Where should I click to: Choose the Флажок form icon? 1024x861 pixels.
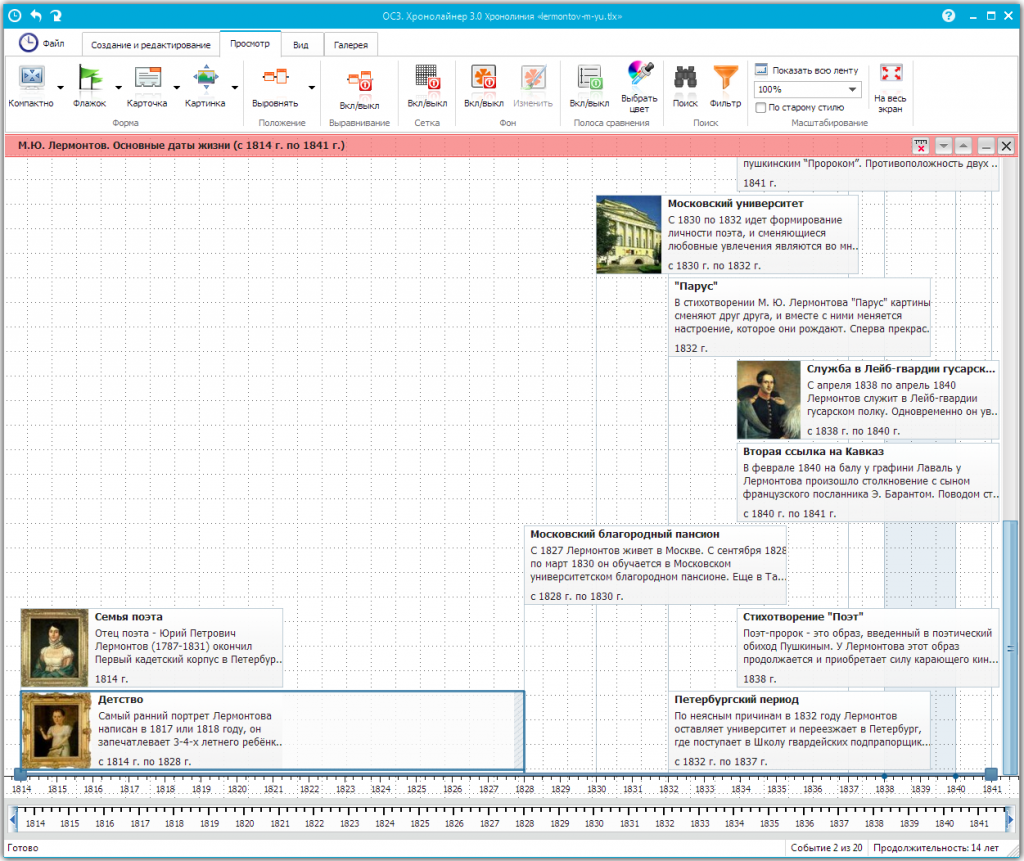(90, 80)
